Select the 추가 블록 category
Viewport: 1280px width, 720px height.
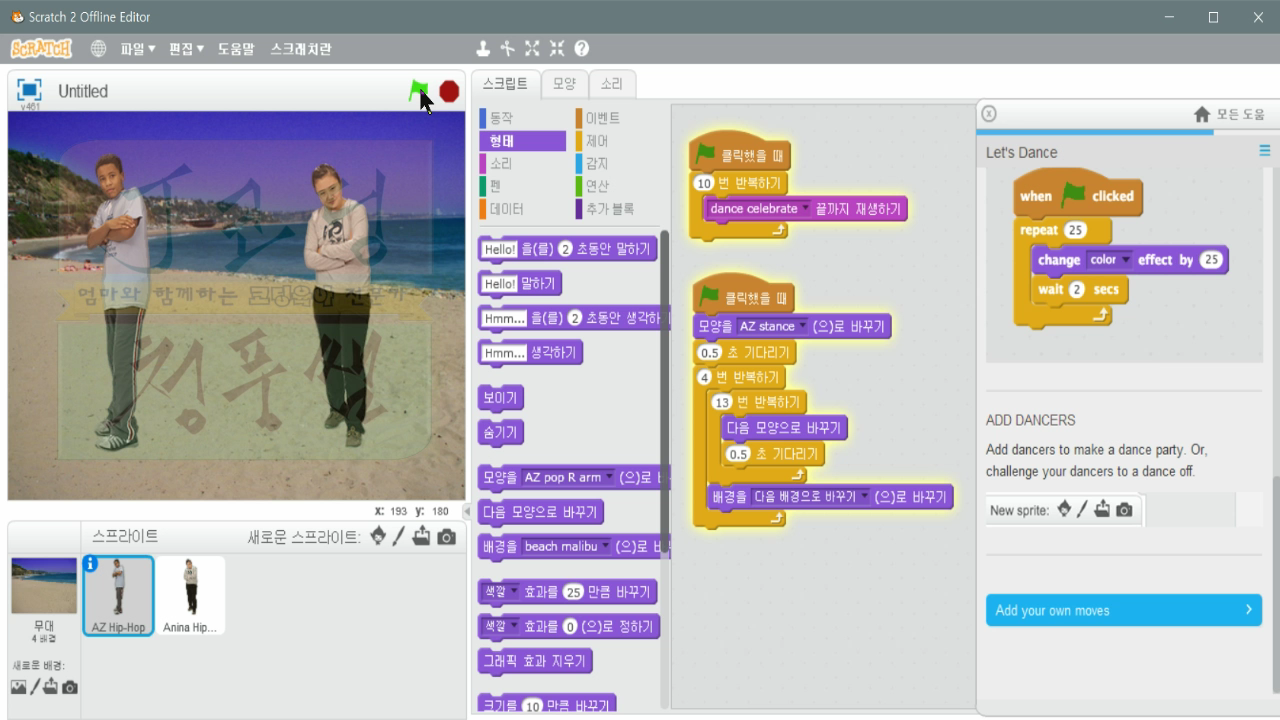click(x=617, y=209)
